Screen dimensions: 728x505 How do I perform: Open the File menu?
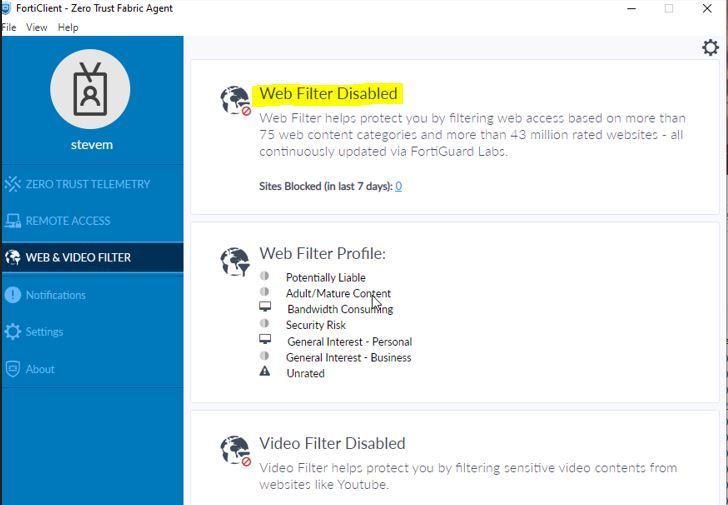(8, 27)
